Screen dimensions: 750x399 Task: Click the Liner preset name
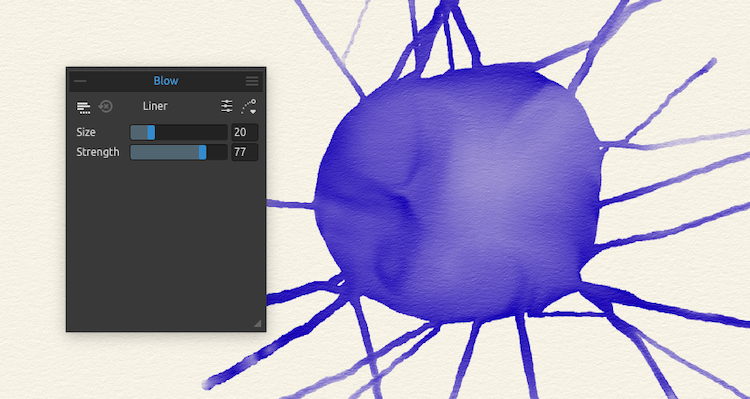[155, 106]
